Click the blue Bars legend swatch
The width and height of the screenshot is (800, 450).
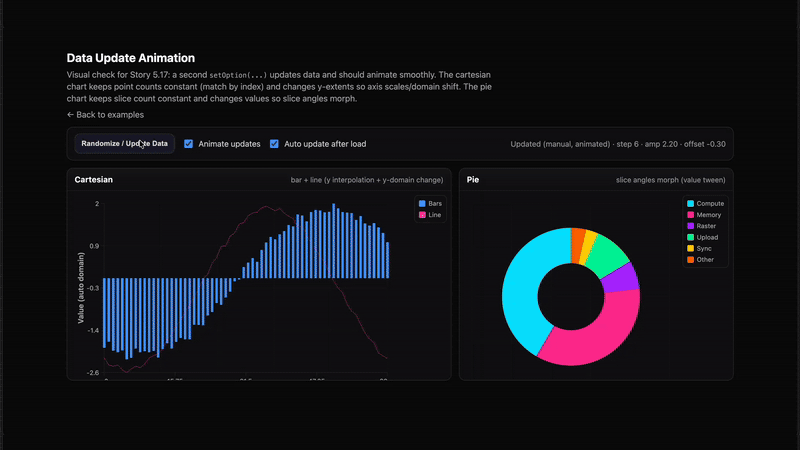pos(422,204)
